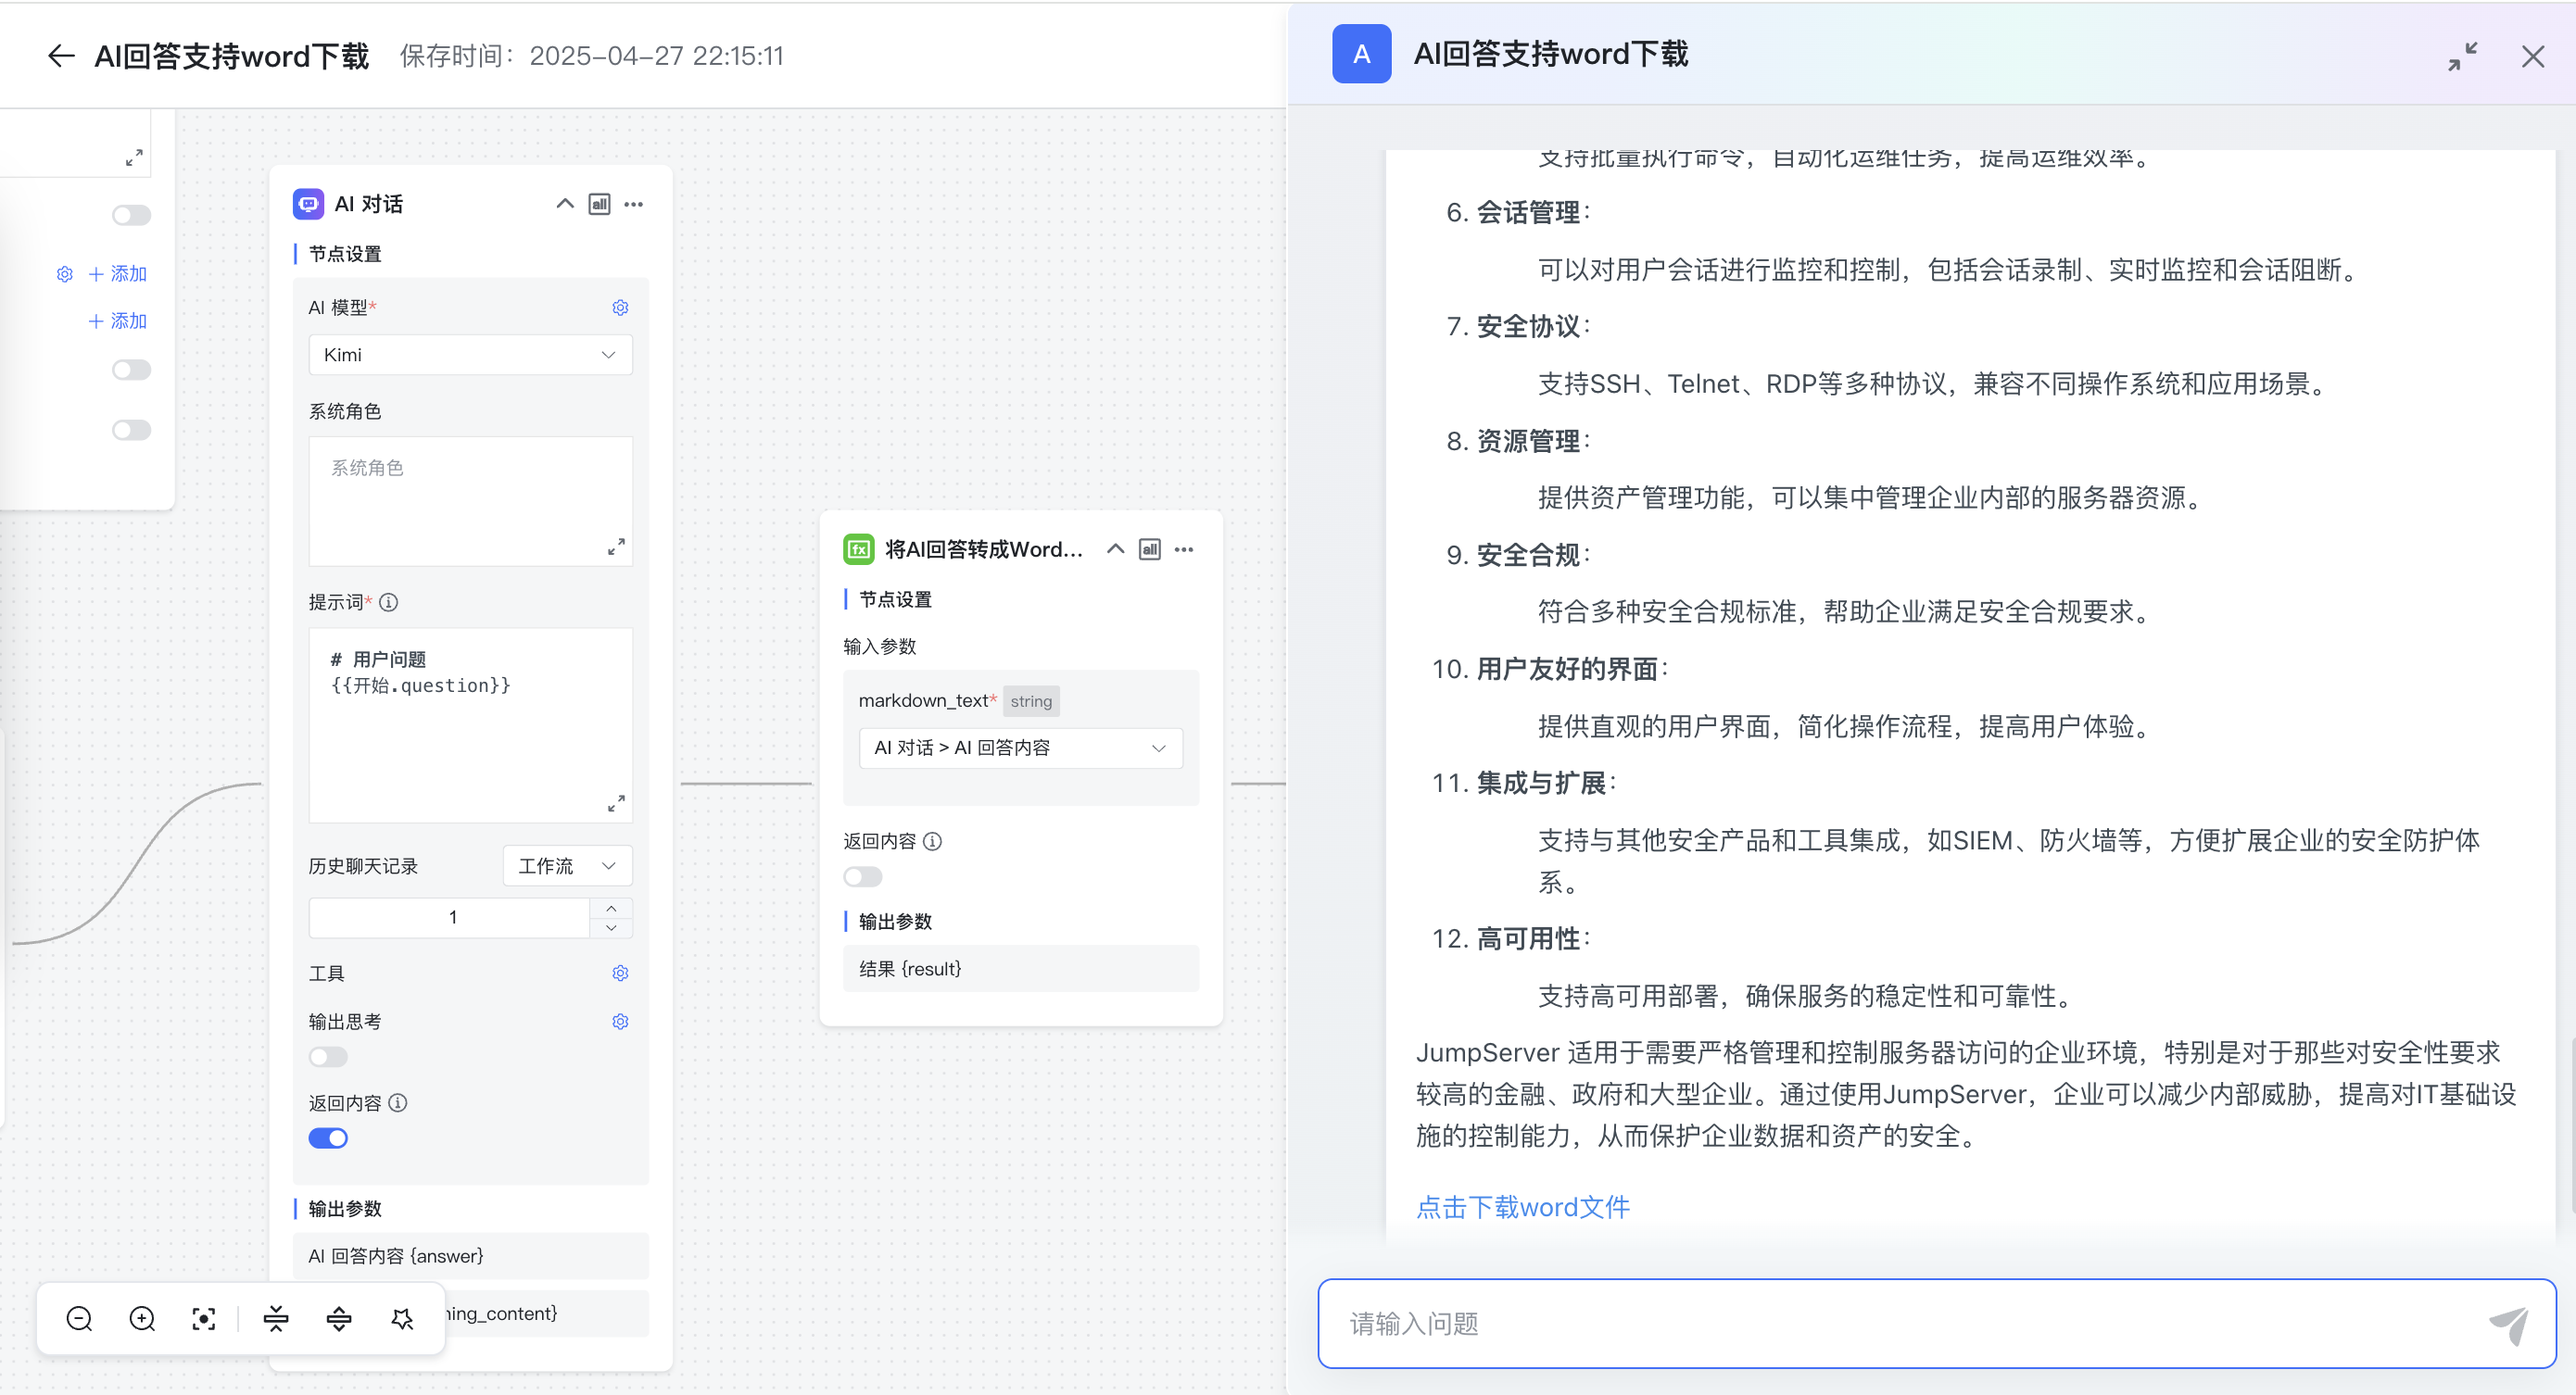Viewport: 2576px width, 1395px height.
Task: Enable 输出思考 toggle in AI 对话
Action: 328,1057
